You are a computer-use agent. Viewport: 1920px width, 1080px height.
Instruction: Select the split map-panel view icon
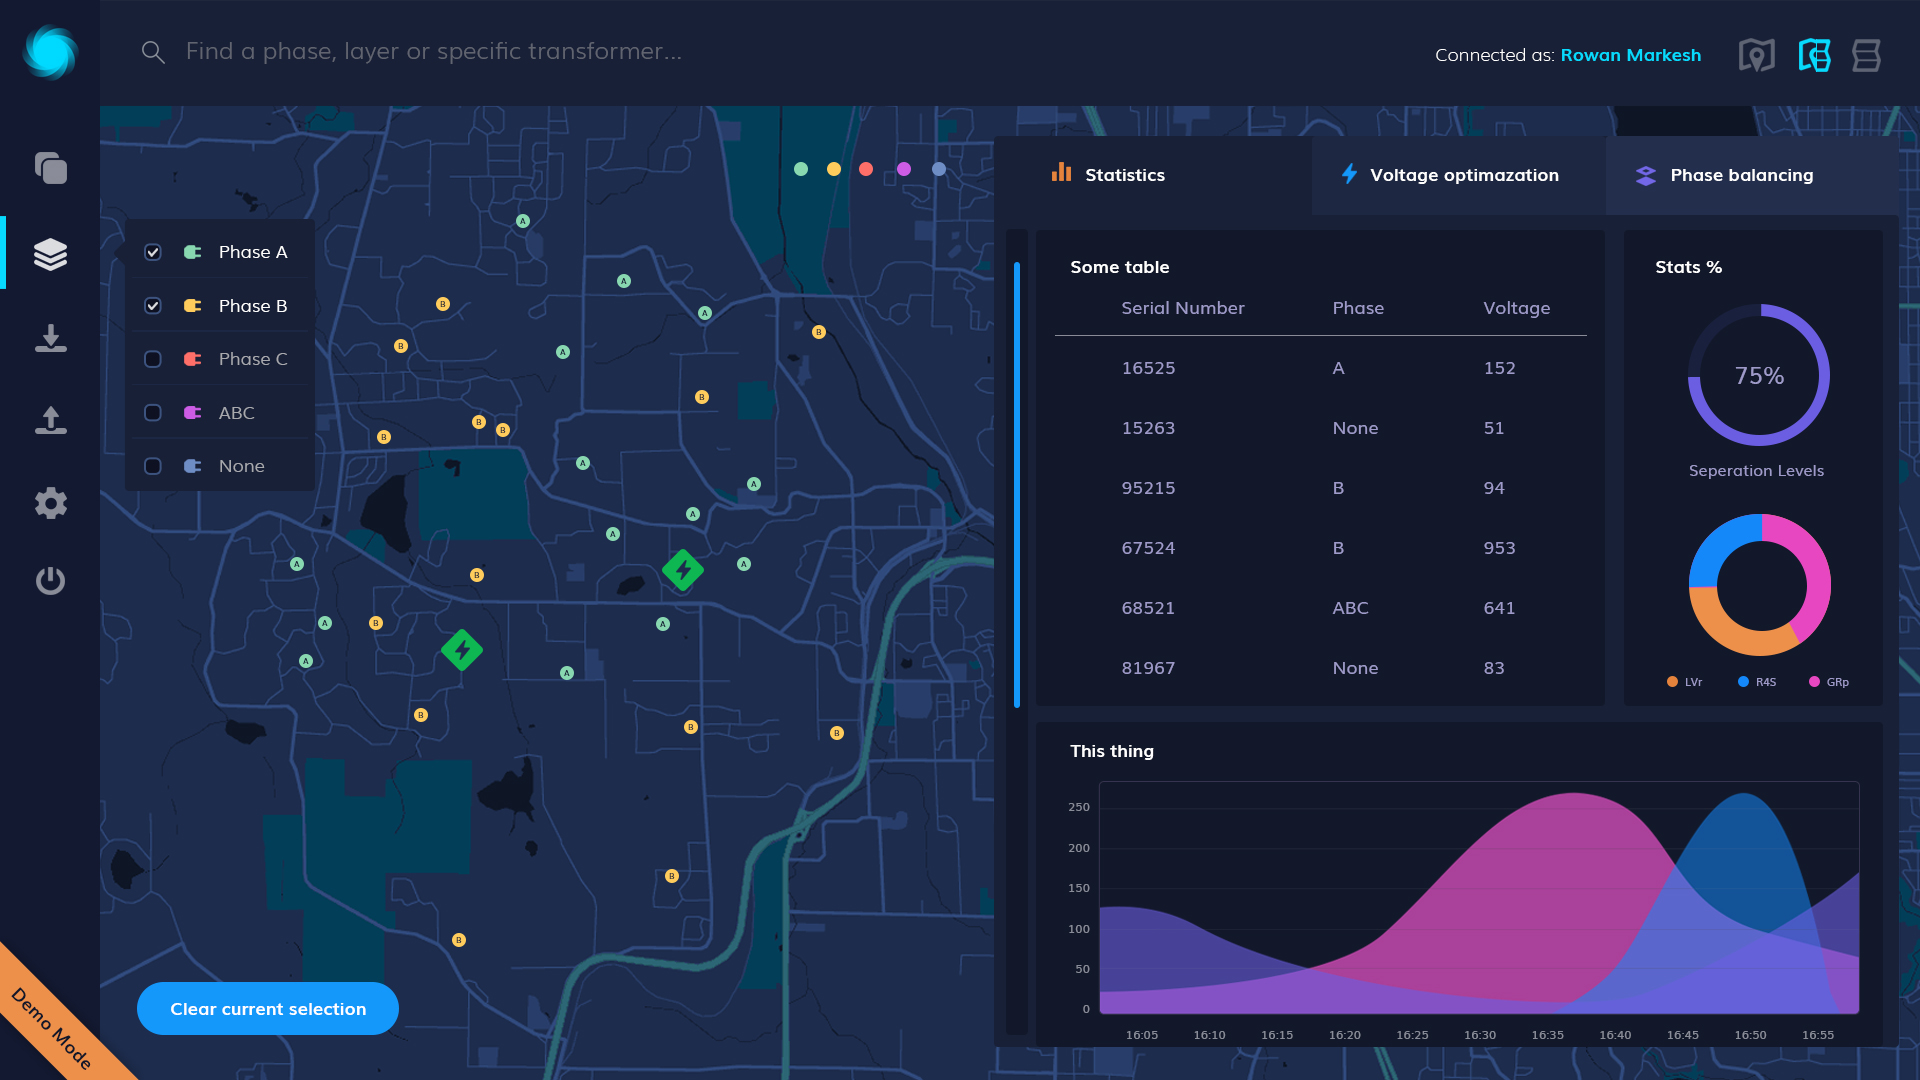click(x=1814, y=55)
